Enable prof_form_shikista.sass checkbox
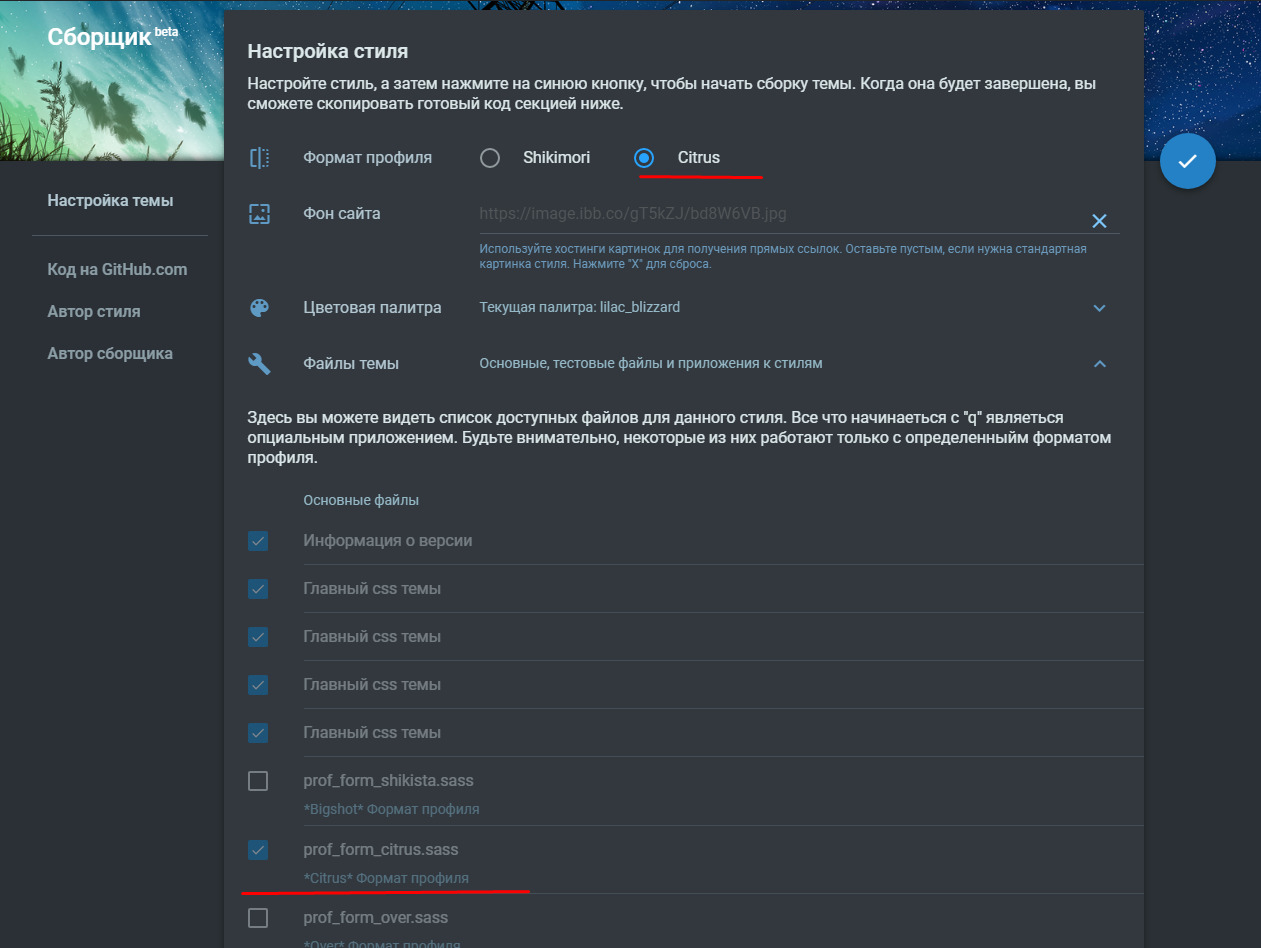Image resolution: width=1261 pixels, height=948 pixels. click(x=258, y=781)
